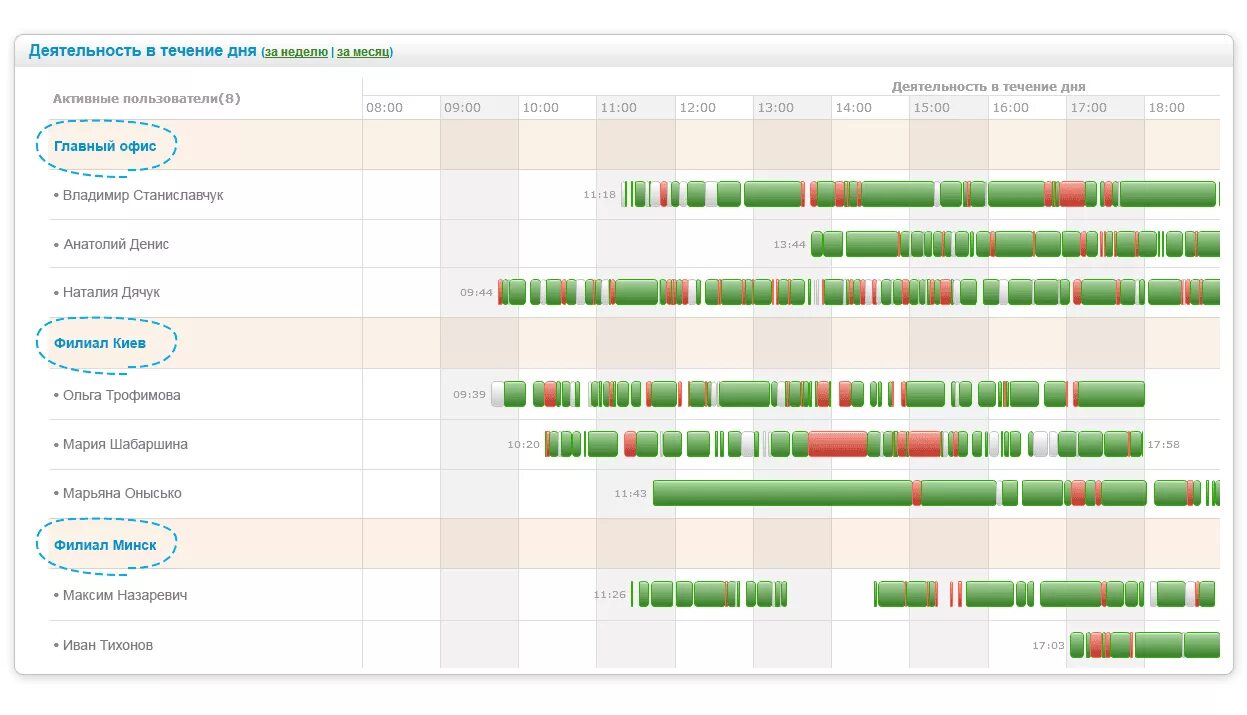Screen dimensions: 1247x715
Task: Click the 09:39 start time of Ольга Трофимова
Action: 470,395
